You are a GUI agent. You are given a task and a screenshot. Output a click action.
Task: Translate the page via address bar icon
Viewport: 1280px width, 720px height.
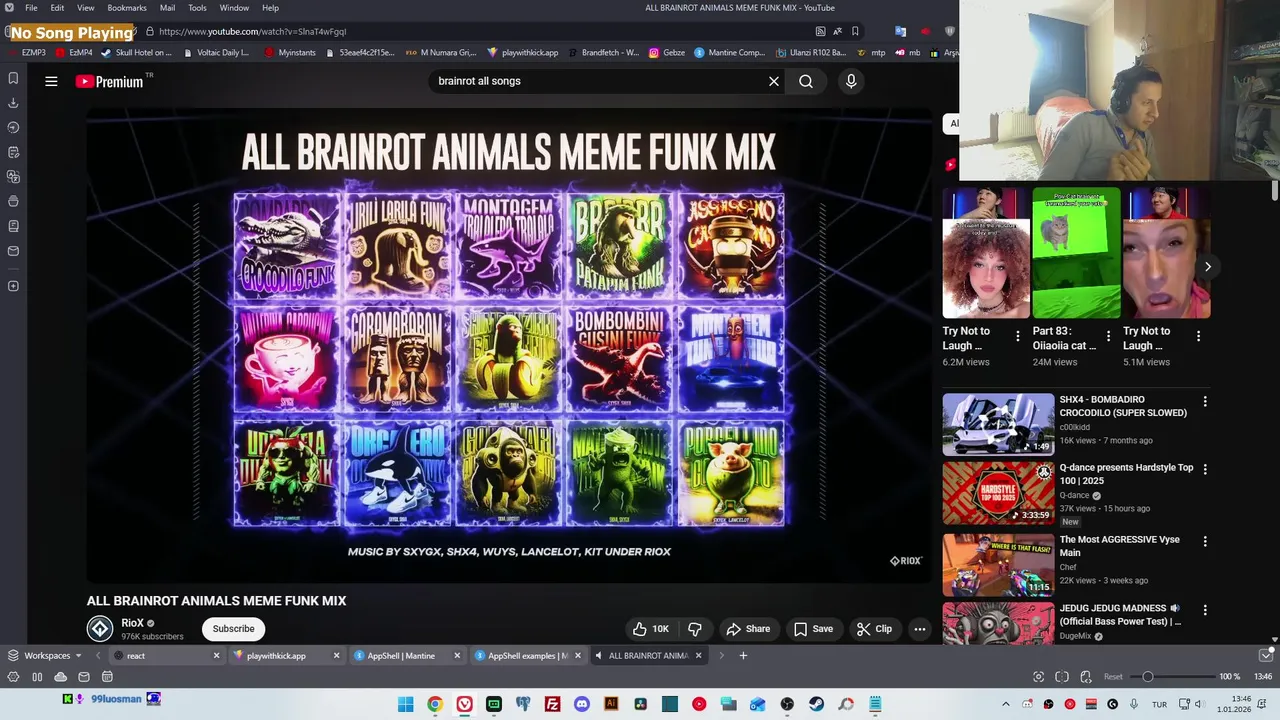pyautogui.click(x=837, y=31)
